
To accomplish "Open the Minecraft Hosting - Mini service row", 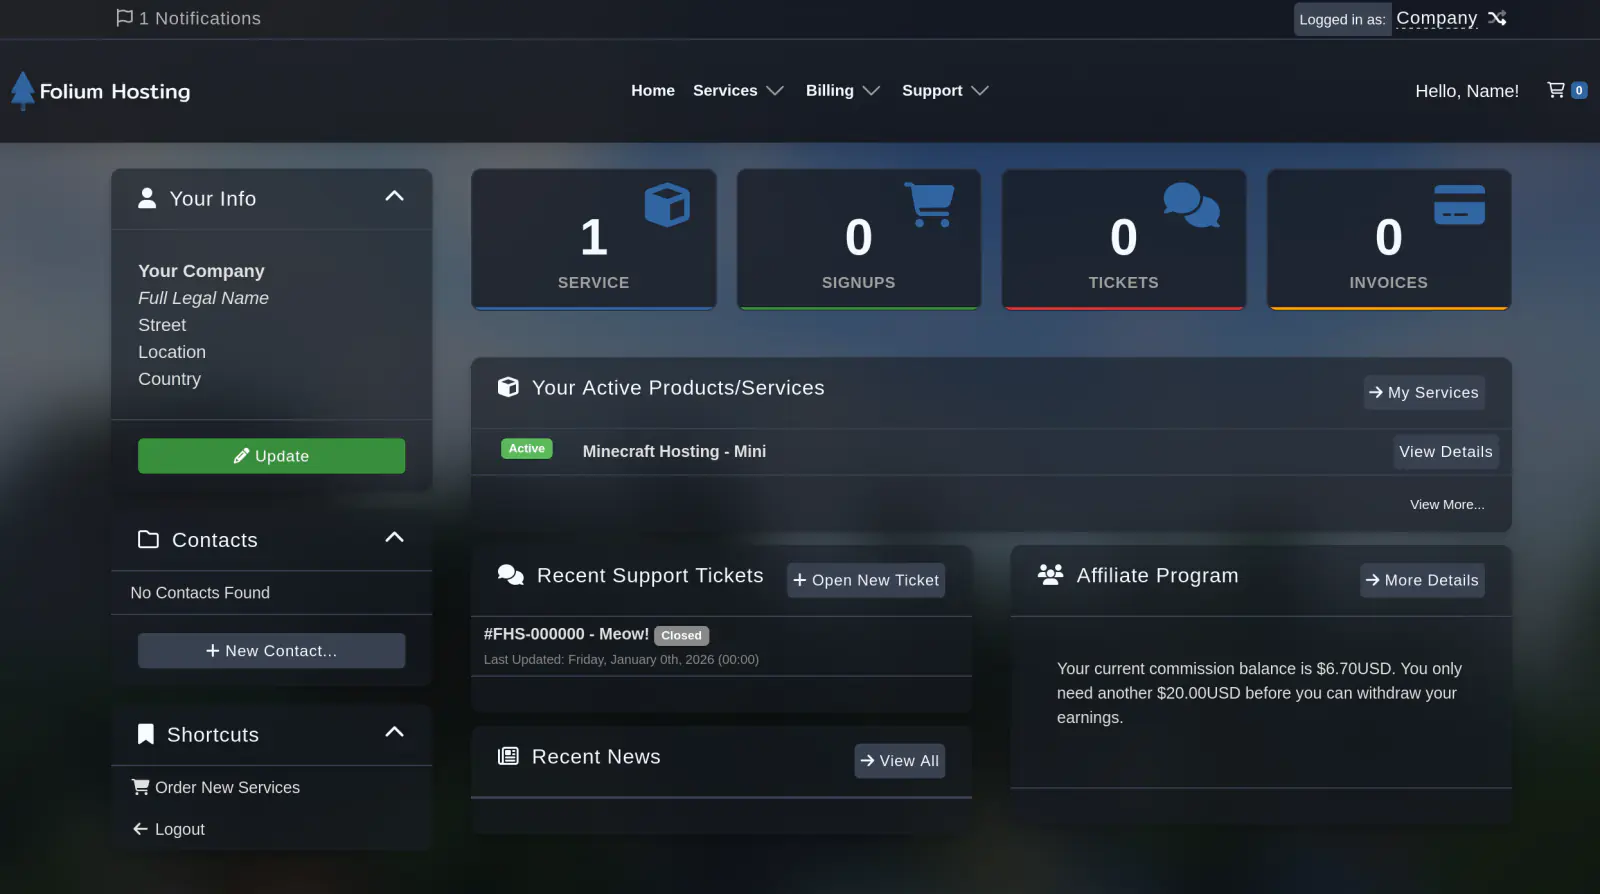I will tap(674, 452).
